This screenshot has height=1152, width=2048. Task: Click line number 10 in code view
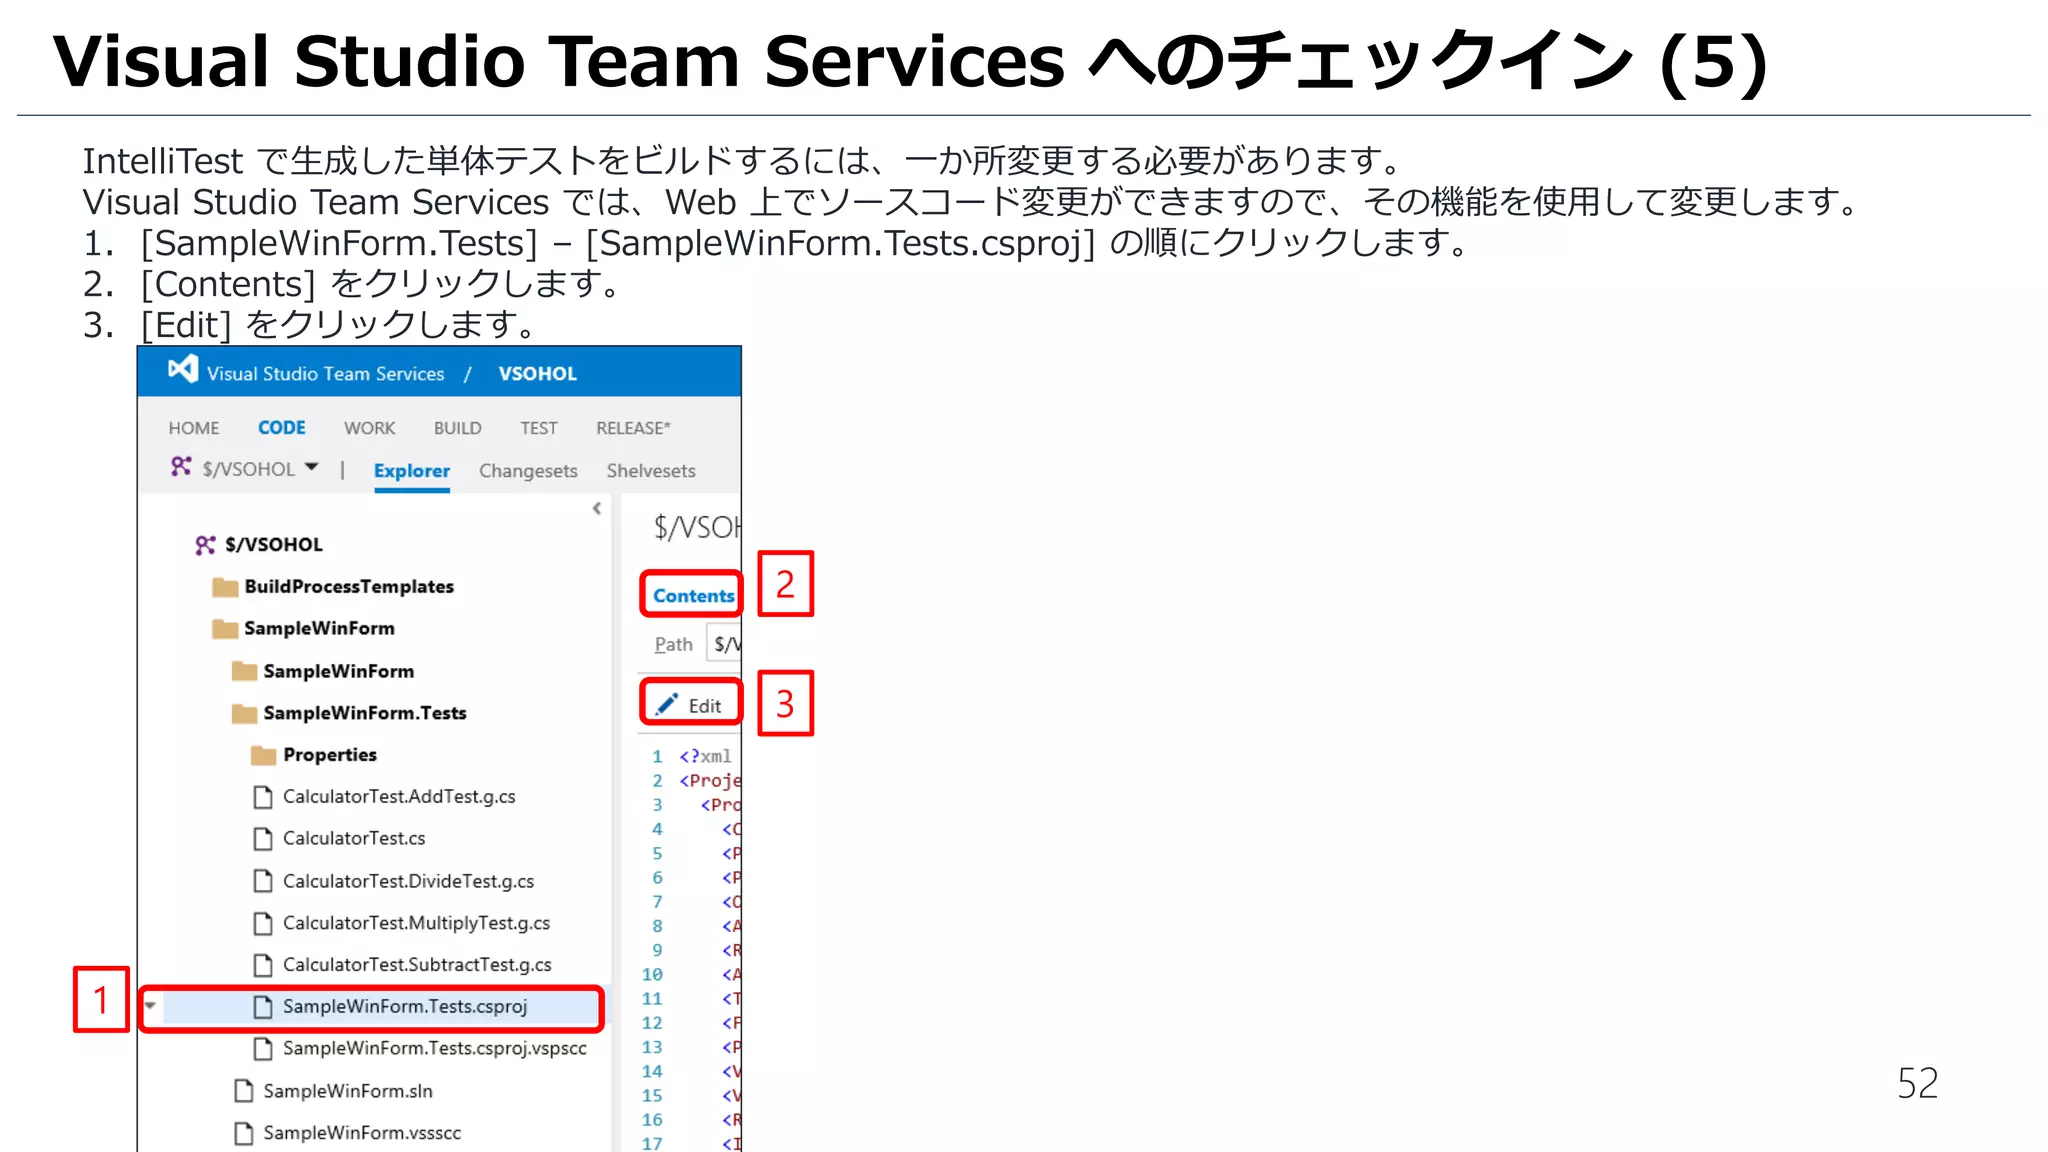point(652,975)
